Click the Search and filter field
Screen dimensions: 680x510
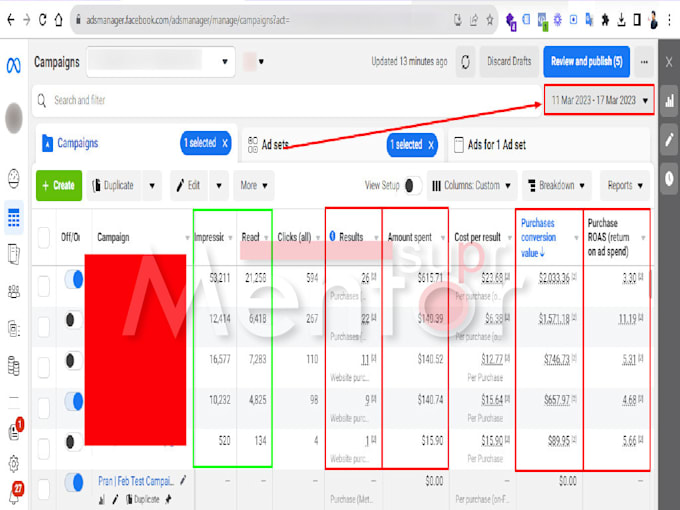(x=286, y=100)
